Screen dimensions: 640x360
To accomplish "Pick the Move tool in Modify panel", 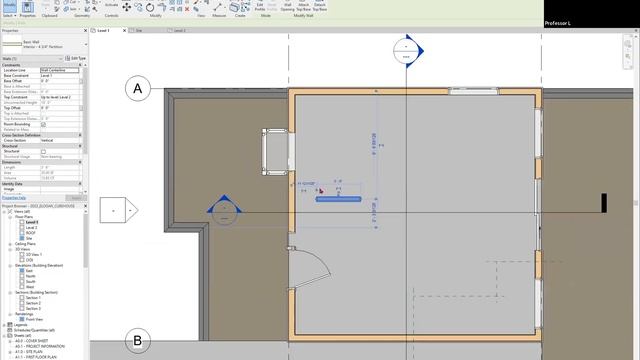I will 127,7.
